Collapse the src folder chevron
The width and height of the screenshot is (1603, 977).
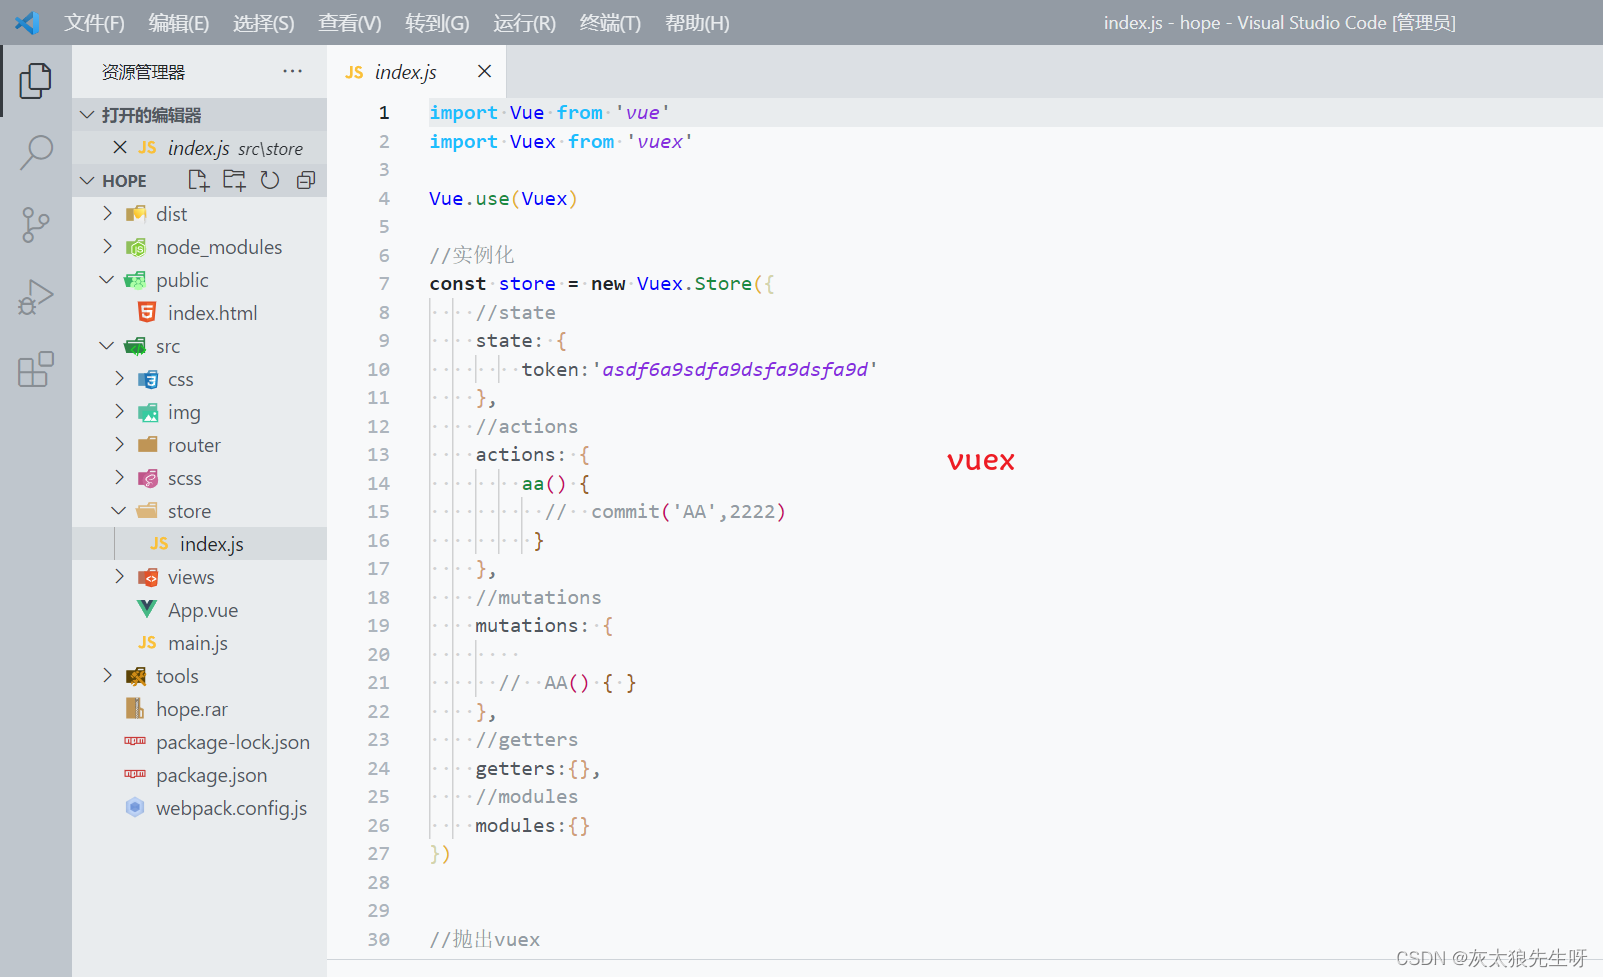pos(107,345)
